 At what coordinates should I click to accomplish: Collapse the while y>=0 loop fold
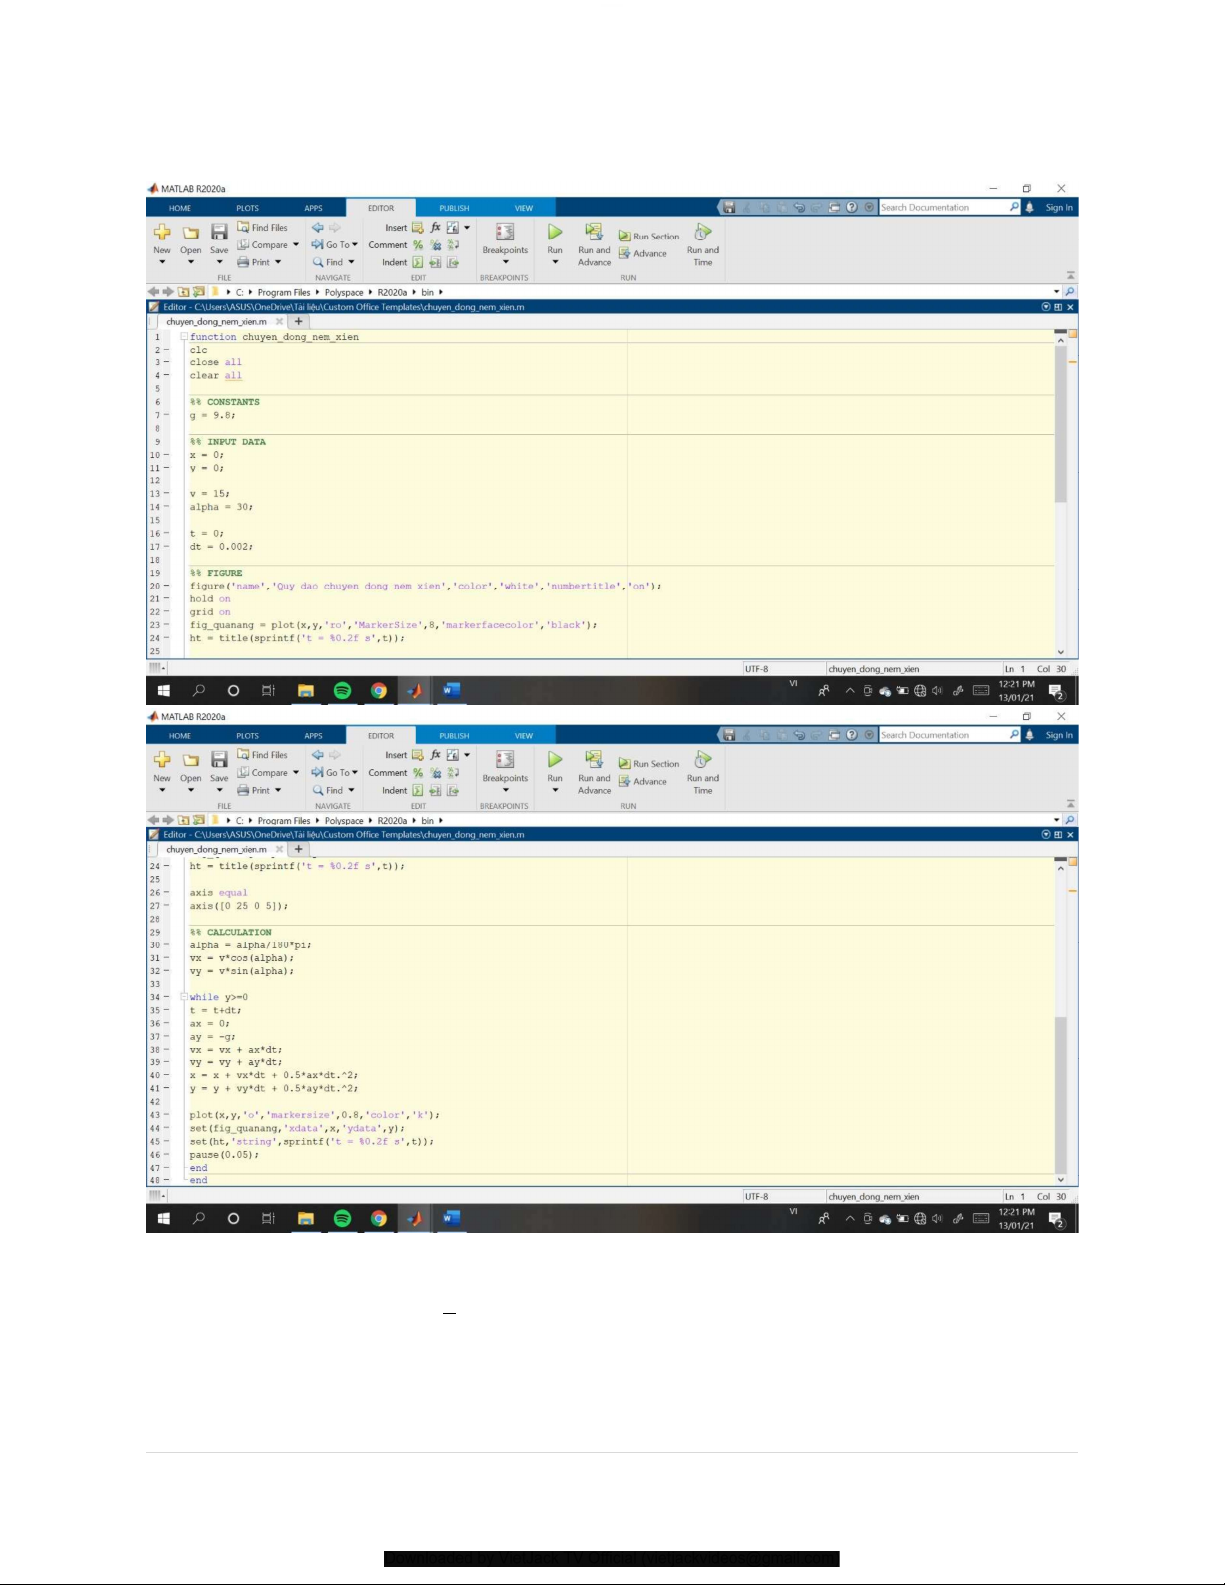click(x=184, y=997)
